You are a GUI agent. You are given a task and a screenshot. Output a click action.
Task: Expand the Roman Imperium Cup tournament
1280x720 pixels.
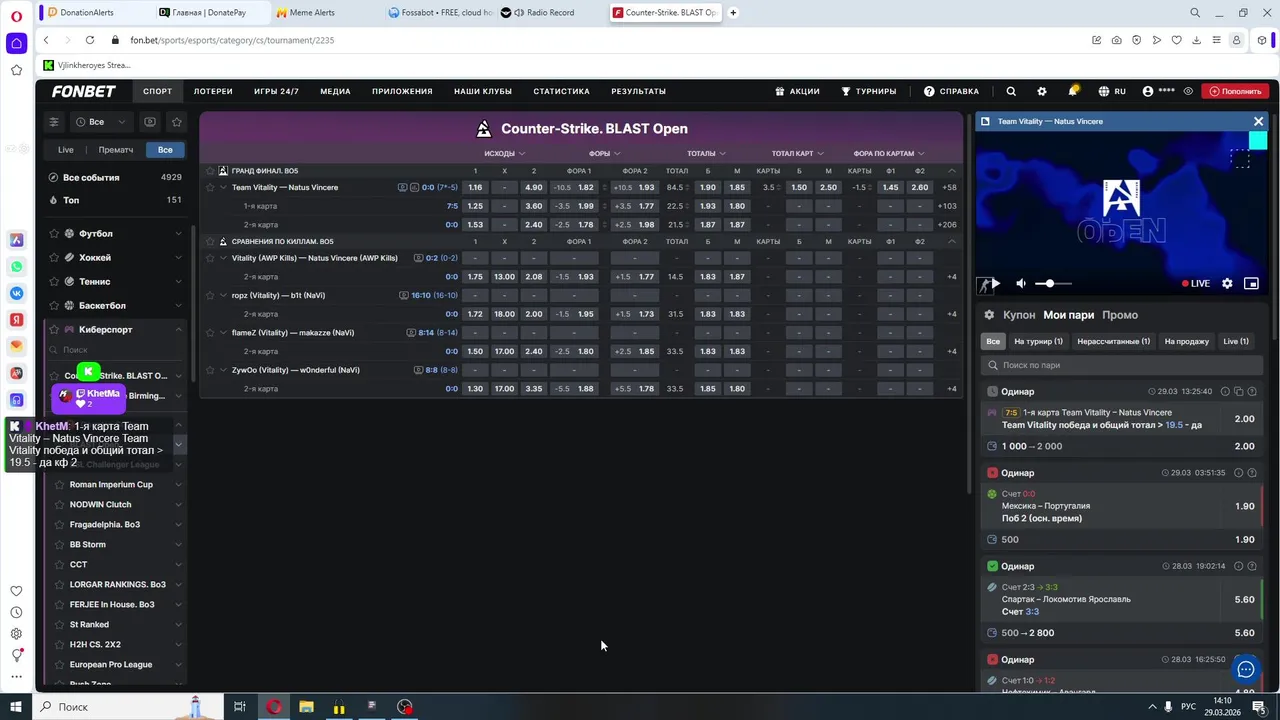click(178, 485)
